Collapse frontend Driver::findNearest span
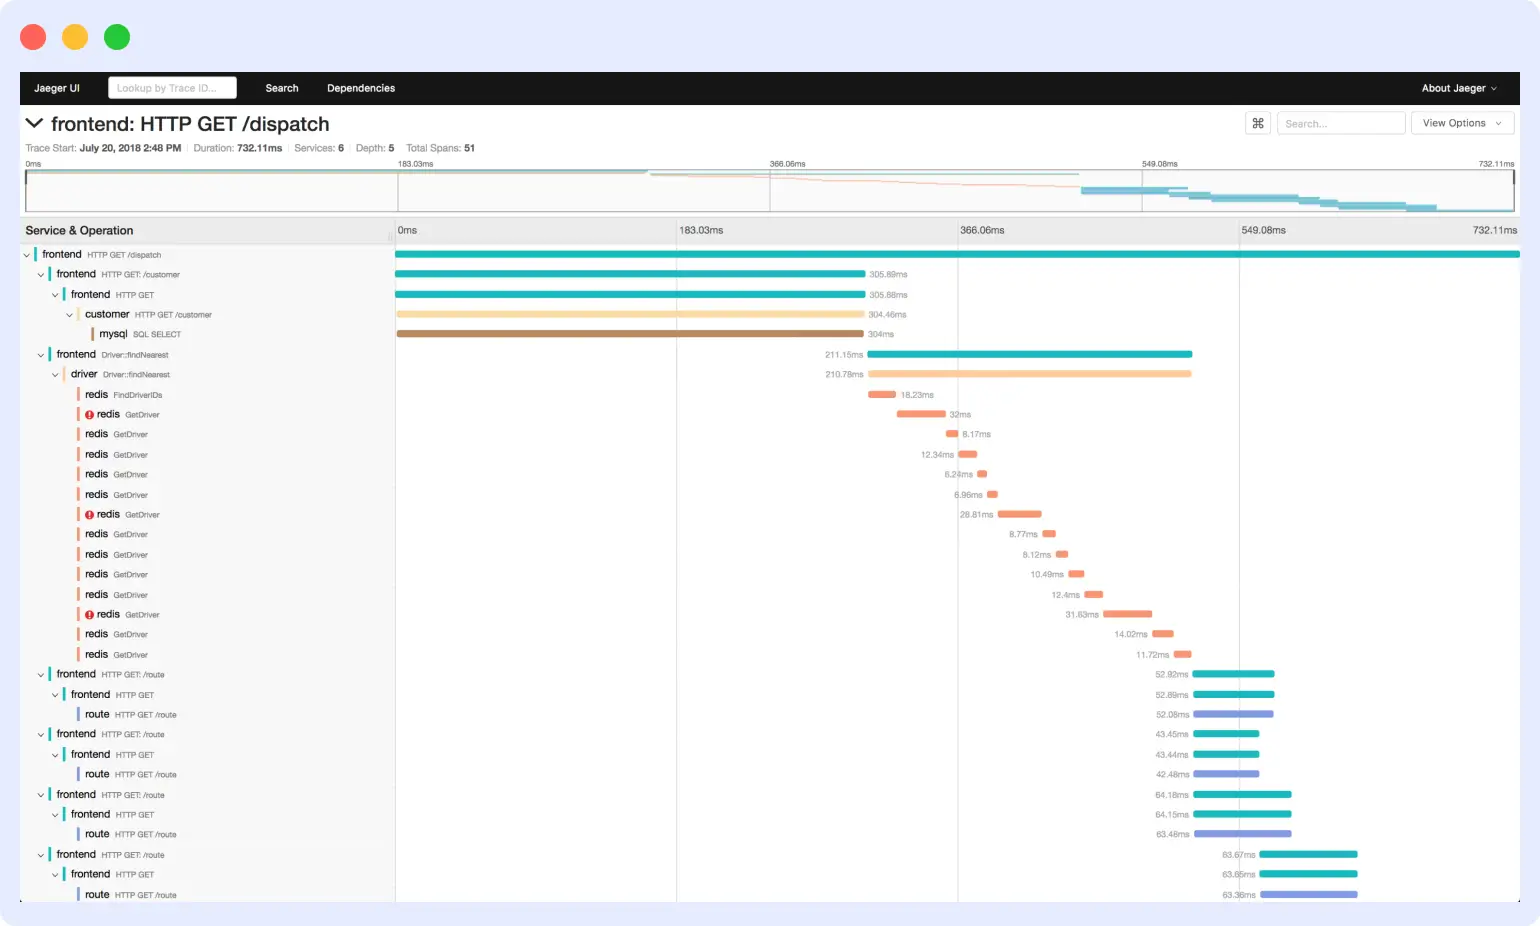Screen dimensions: 1540x926 [x=41, y=355]
